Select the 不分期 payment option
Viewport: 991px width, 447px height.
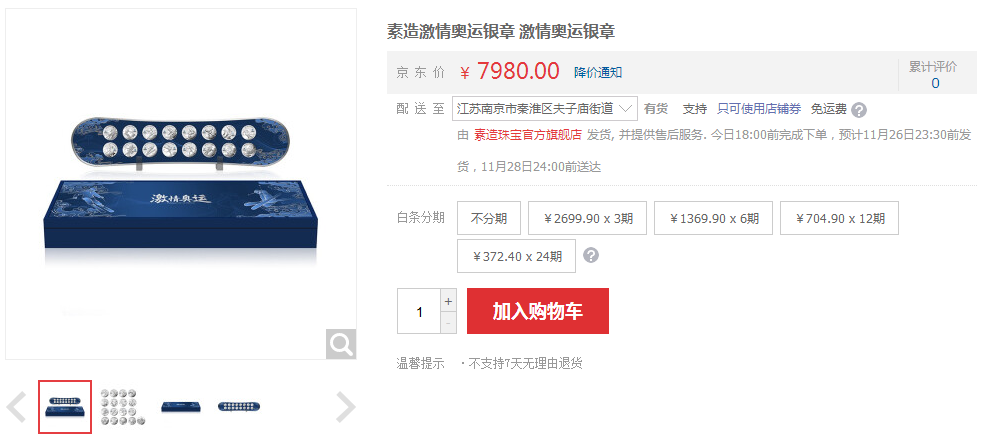(489, 218)
